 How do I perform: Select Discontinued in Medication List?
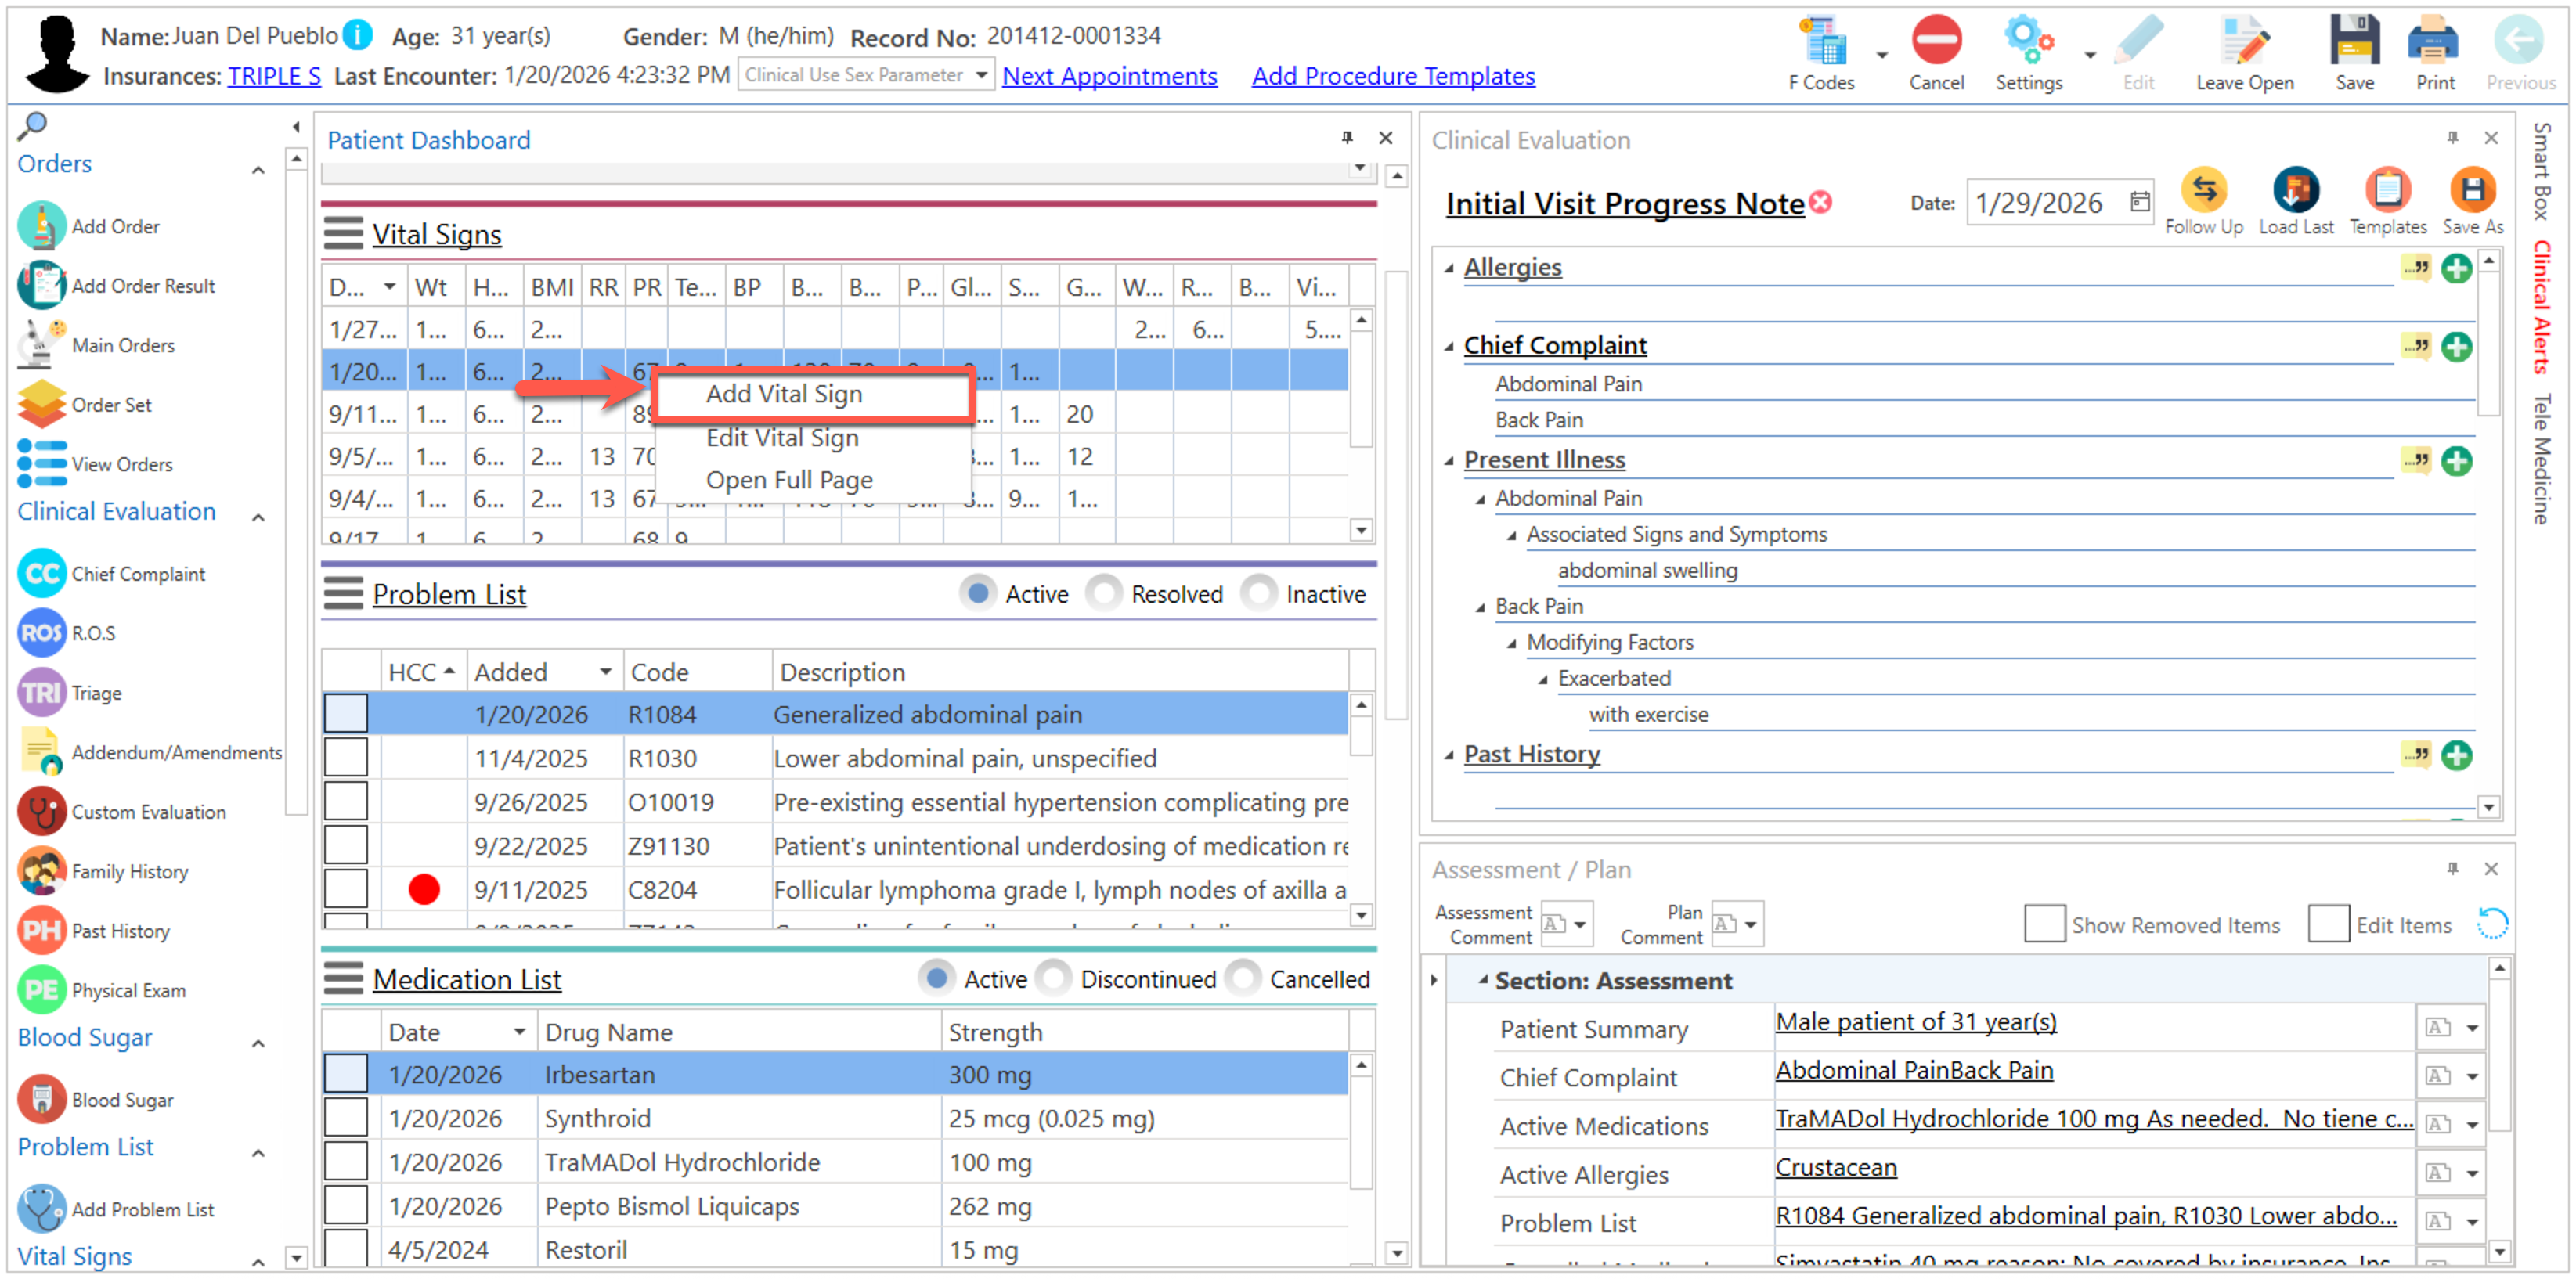(x=1054, y=979)
